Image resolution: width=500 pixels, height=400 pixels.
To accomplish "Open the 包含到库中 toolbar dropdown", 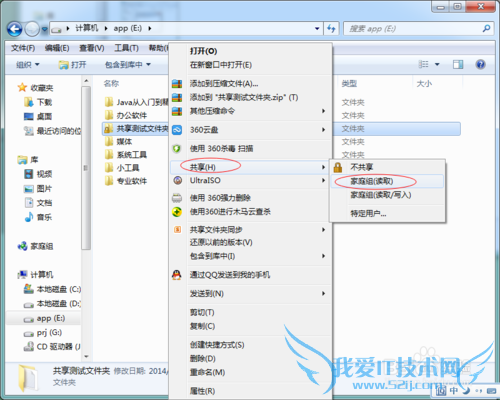I will coord(128,64).
